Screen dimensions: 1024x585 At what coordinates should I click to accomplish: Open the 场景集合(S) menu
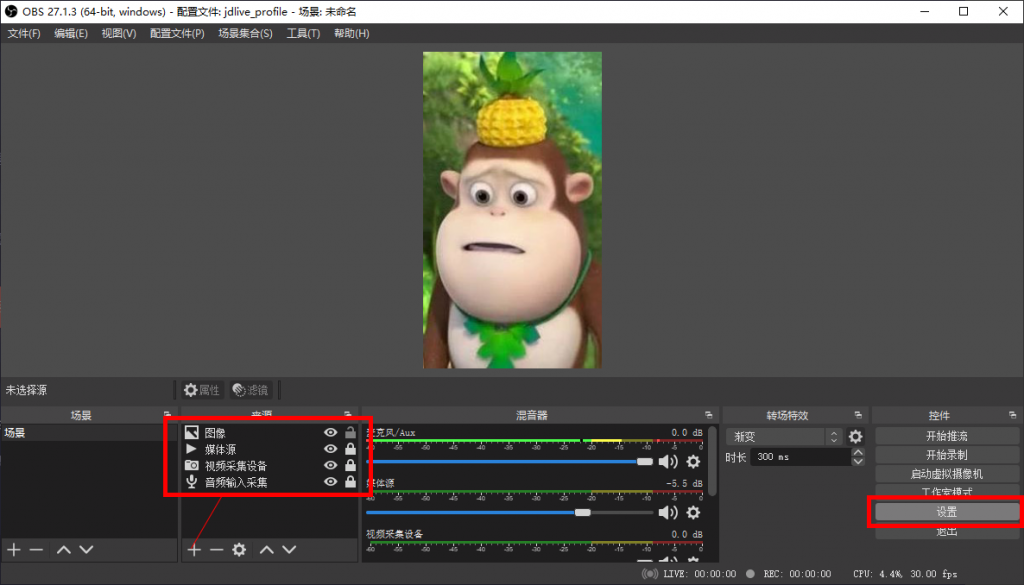tap(245, 33)
